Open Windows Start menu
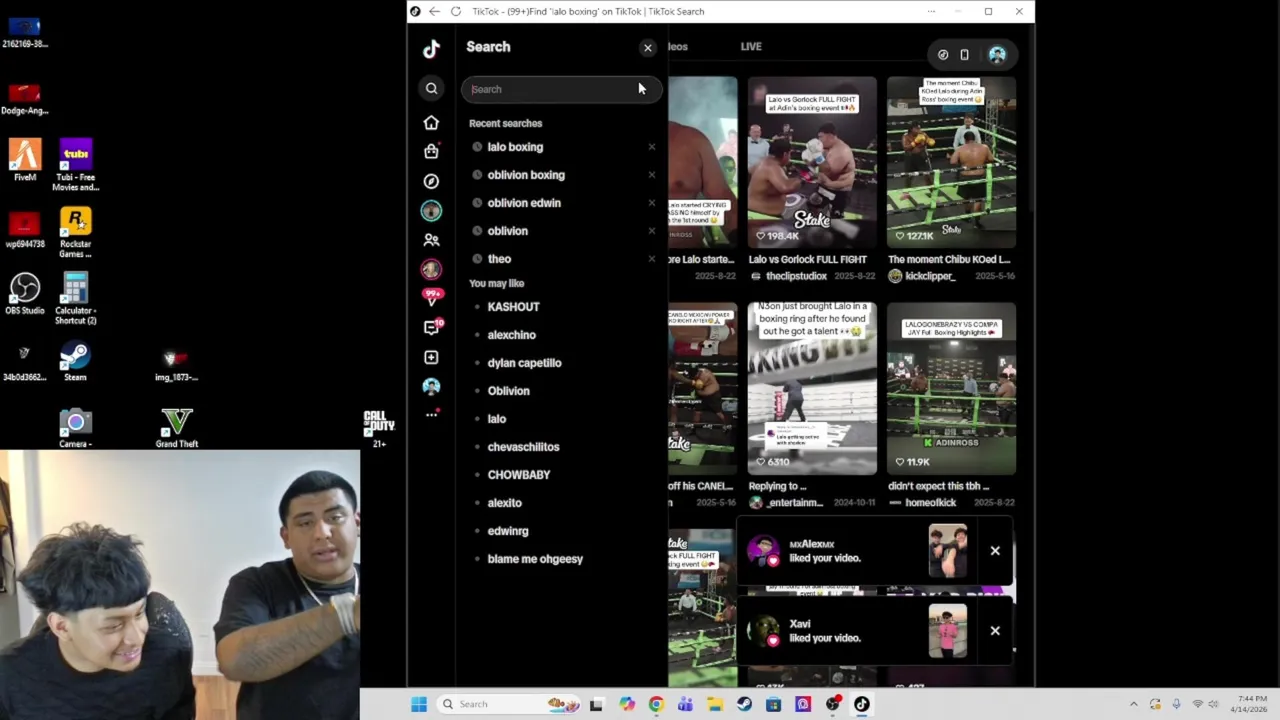The image size is (1280, 720). pyautogui.click(x=419, y=704)
